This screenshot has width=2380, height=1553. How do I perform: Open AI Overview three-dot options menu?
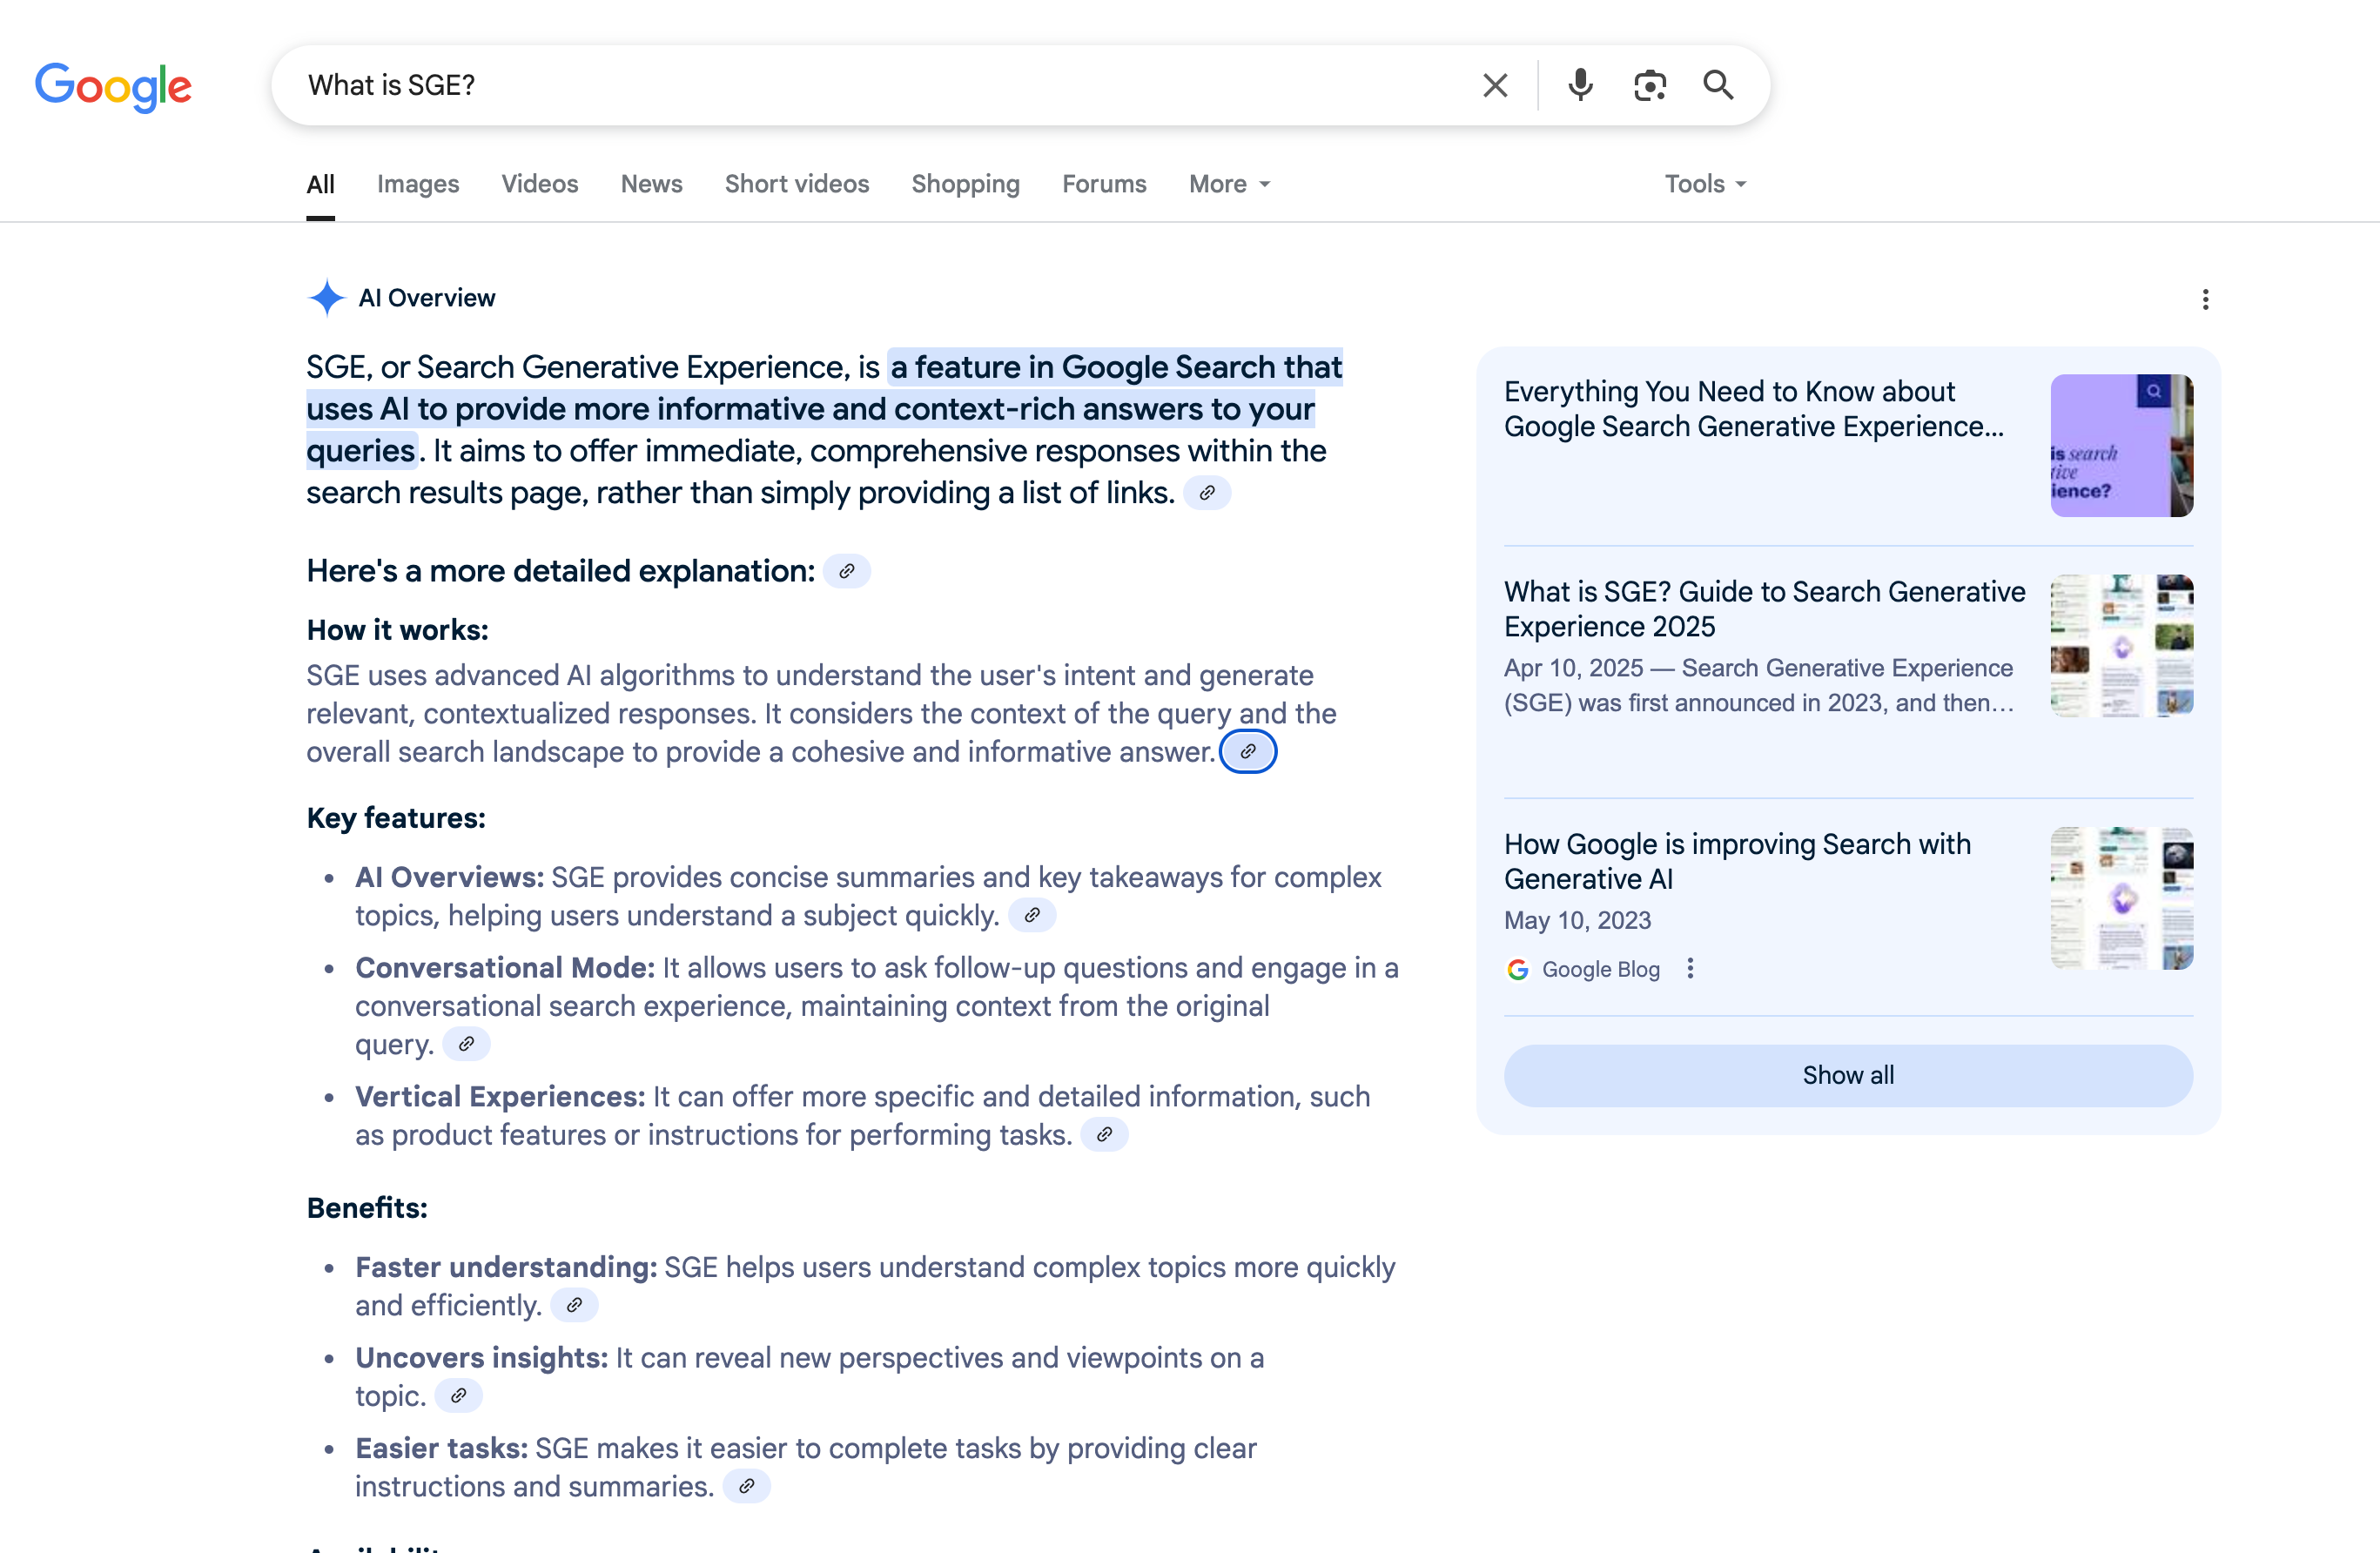[x=2205, y=299]
